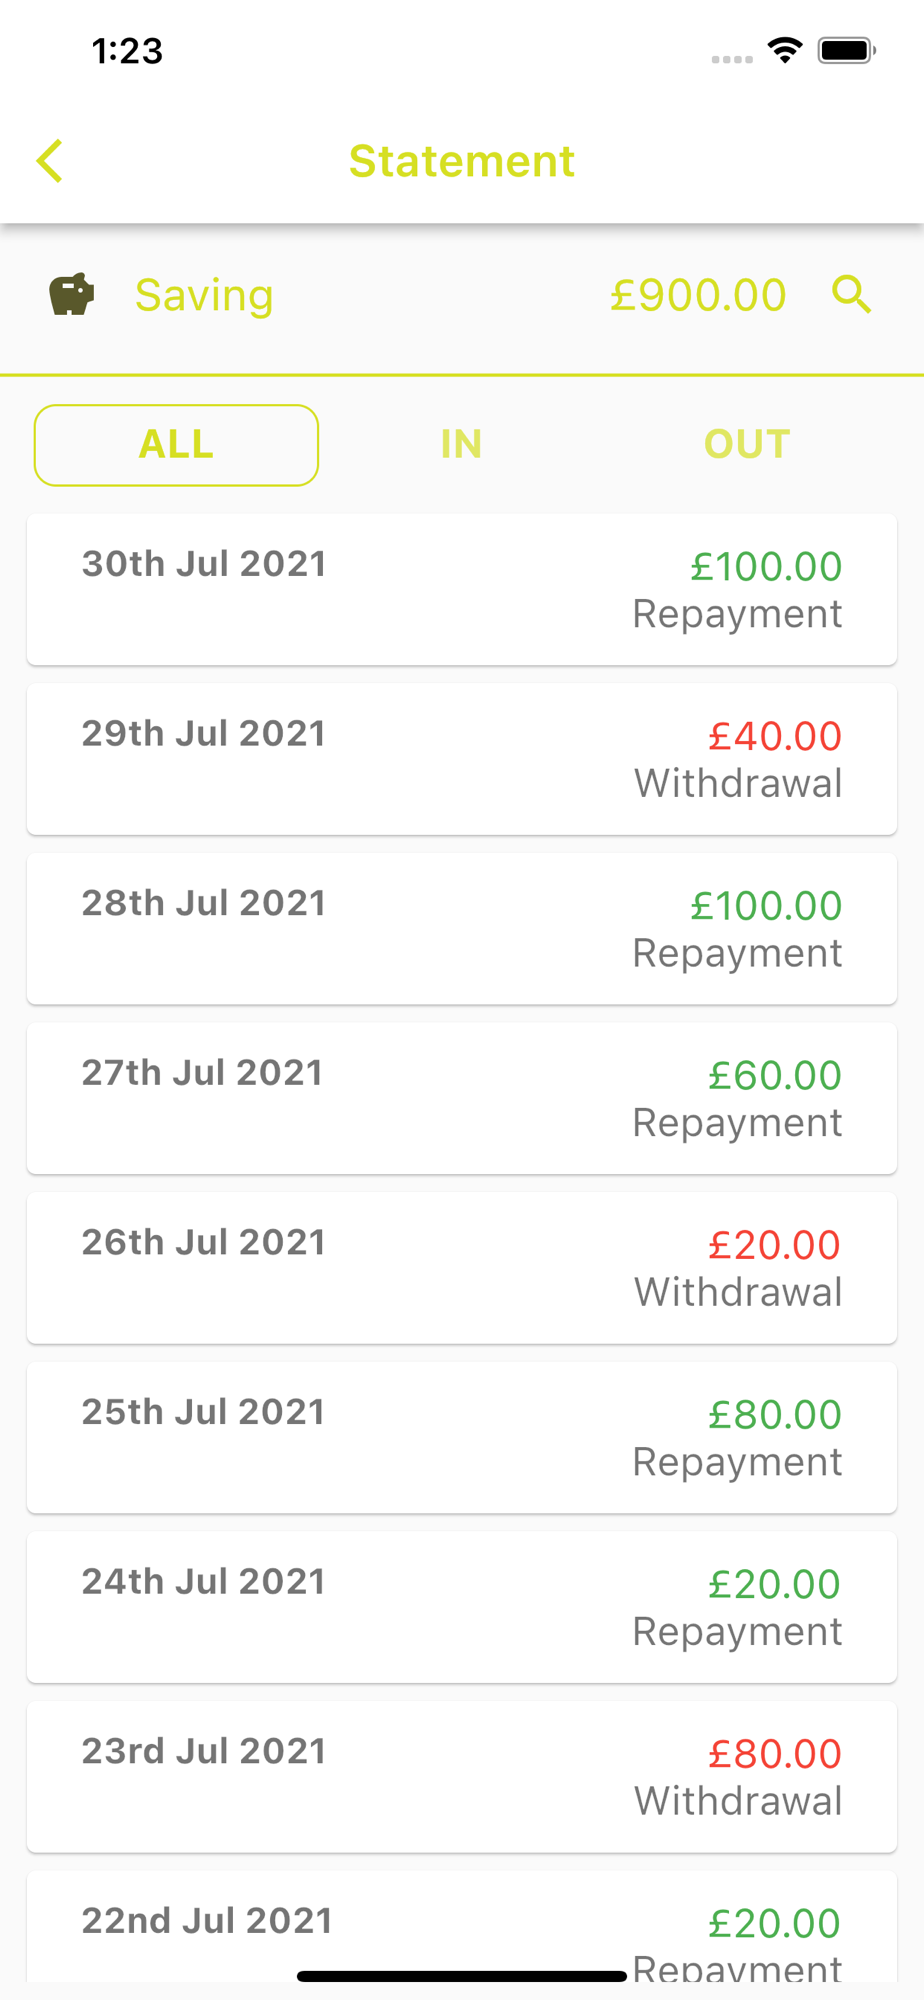Tap the Wi-Fi status icon

pos(785,50)
